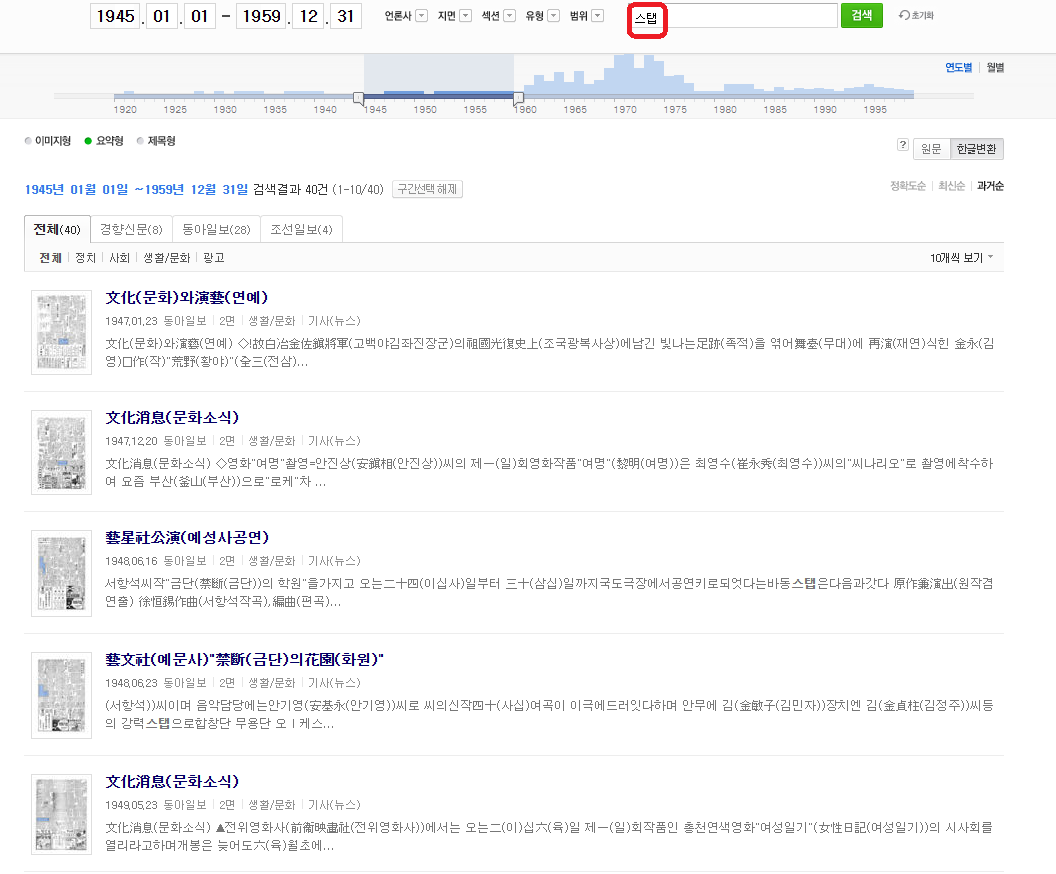The width and height of the screenshot is (1056, 874).
Task: Filter by 정치 category
Action: point(86,258)
